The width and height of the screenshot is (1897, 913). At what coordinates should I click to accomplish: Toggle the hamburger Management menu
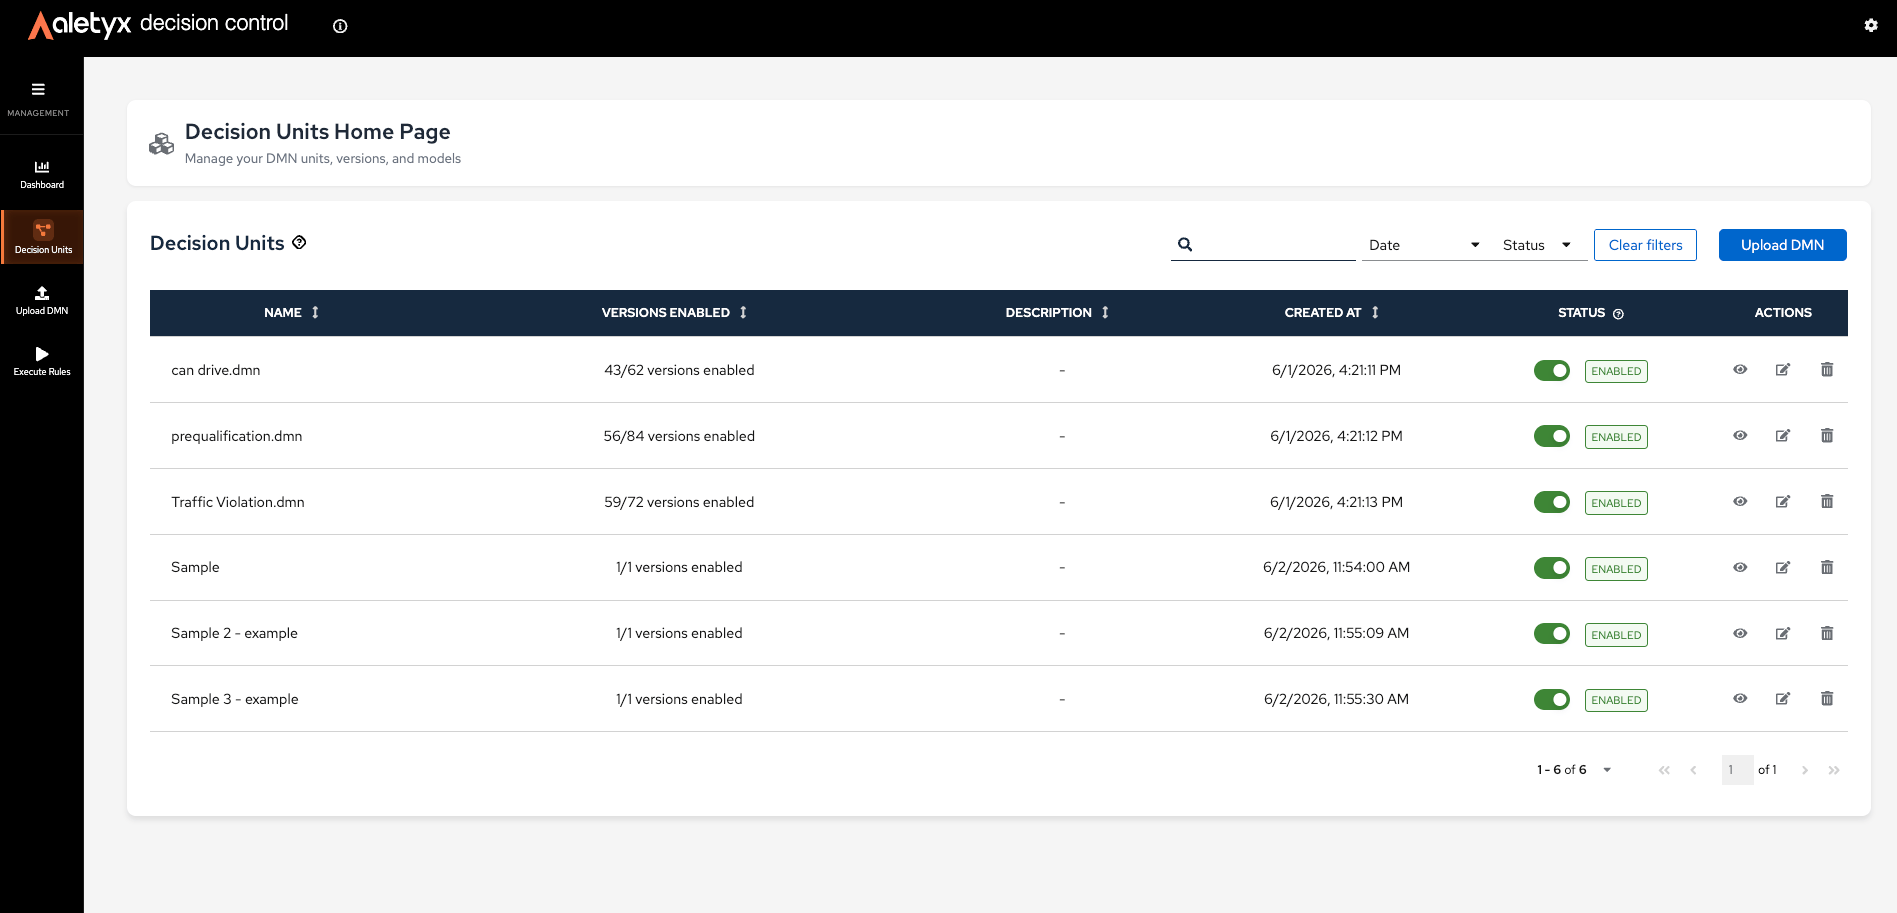coord(38,89)
